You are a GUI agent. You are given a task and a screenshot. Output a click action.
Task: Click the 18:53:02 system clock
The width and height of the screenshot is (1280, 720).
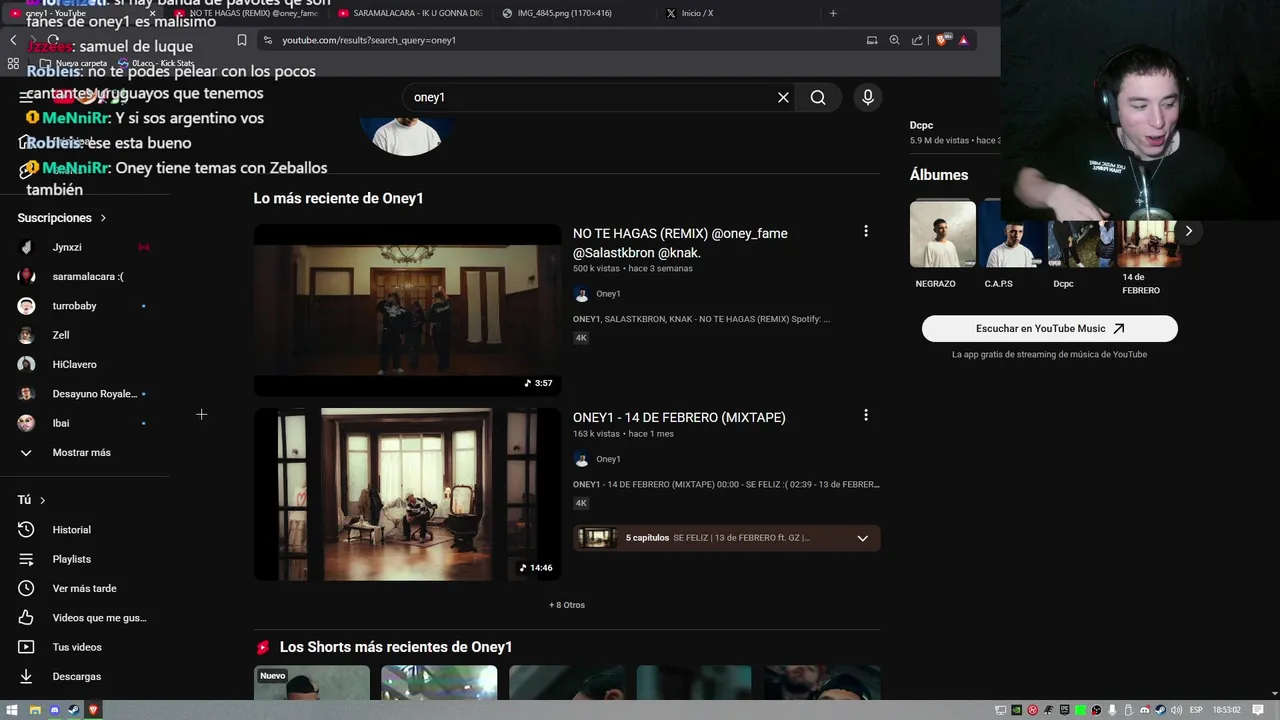tap(1226, 710)
